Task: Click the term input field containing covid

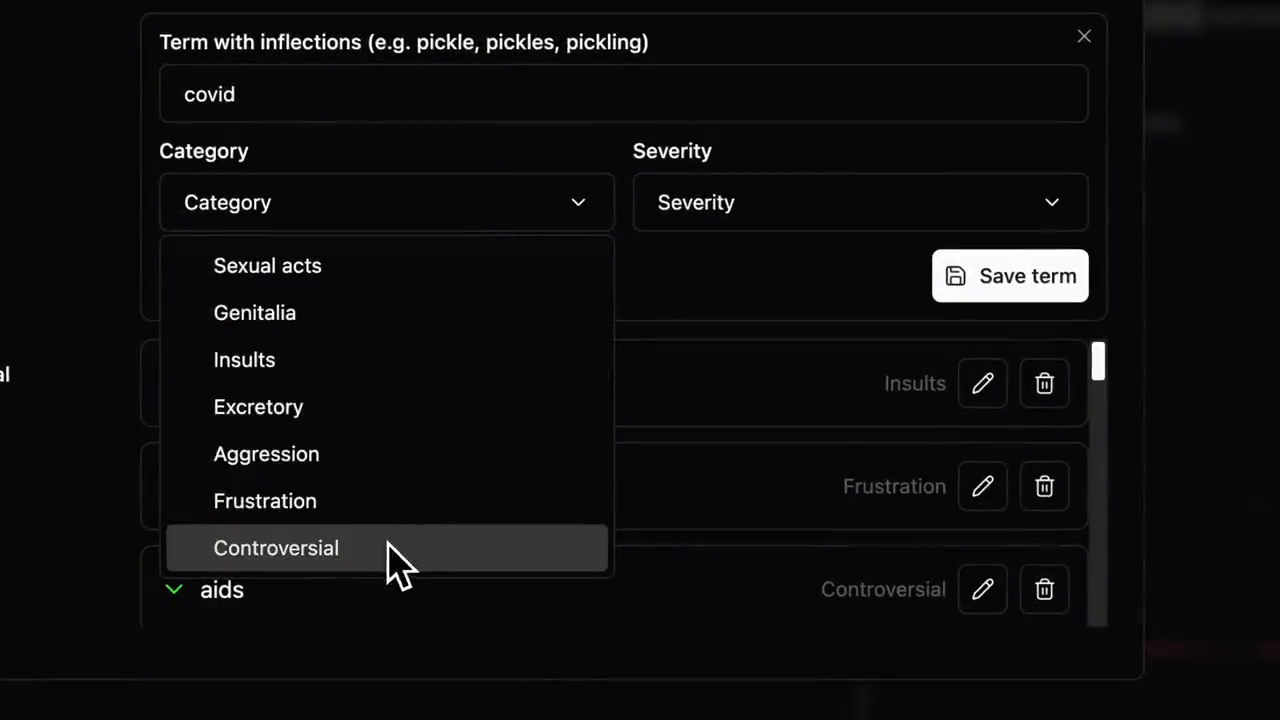Action: click(x=623, y=94)
